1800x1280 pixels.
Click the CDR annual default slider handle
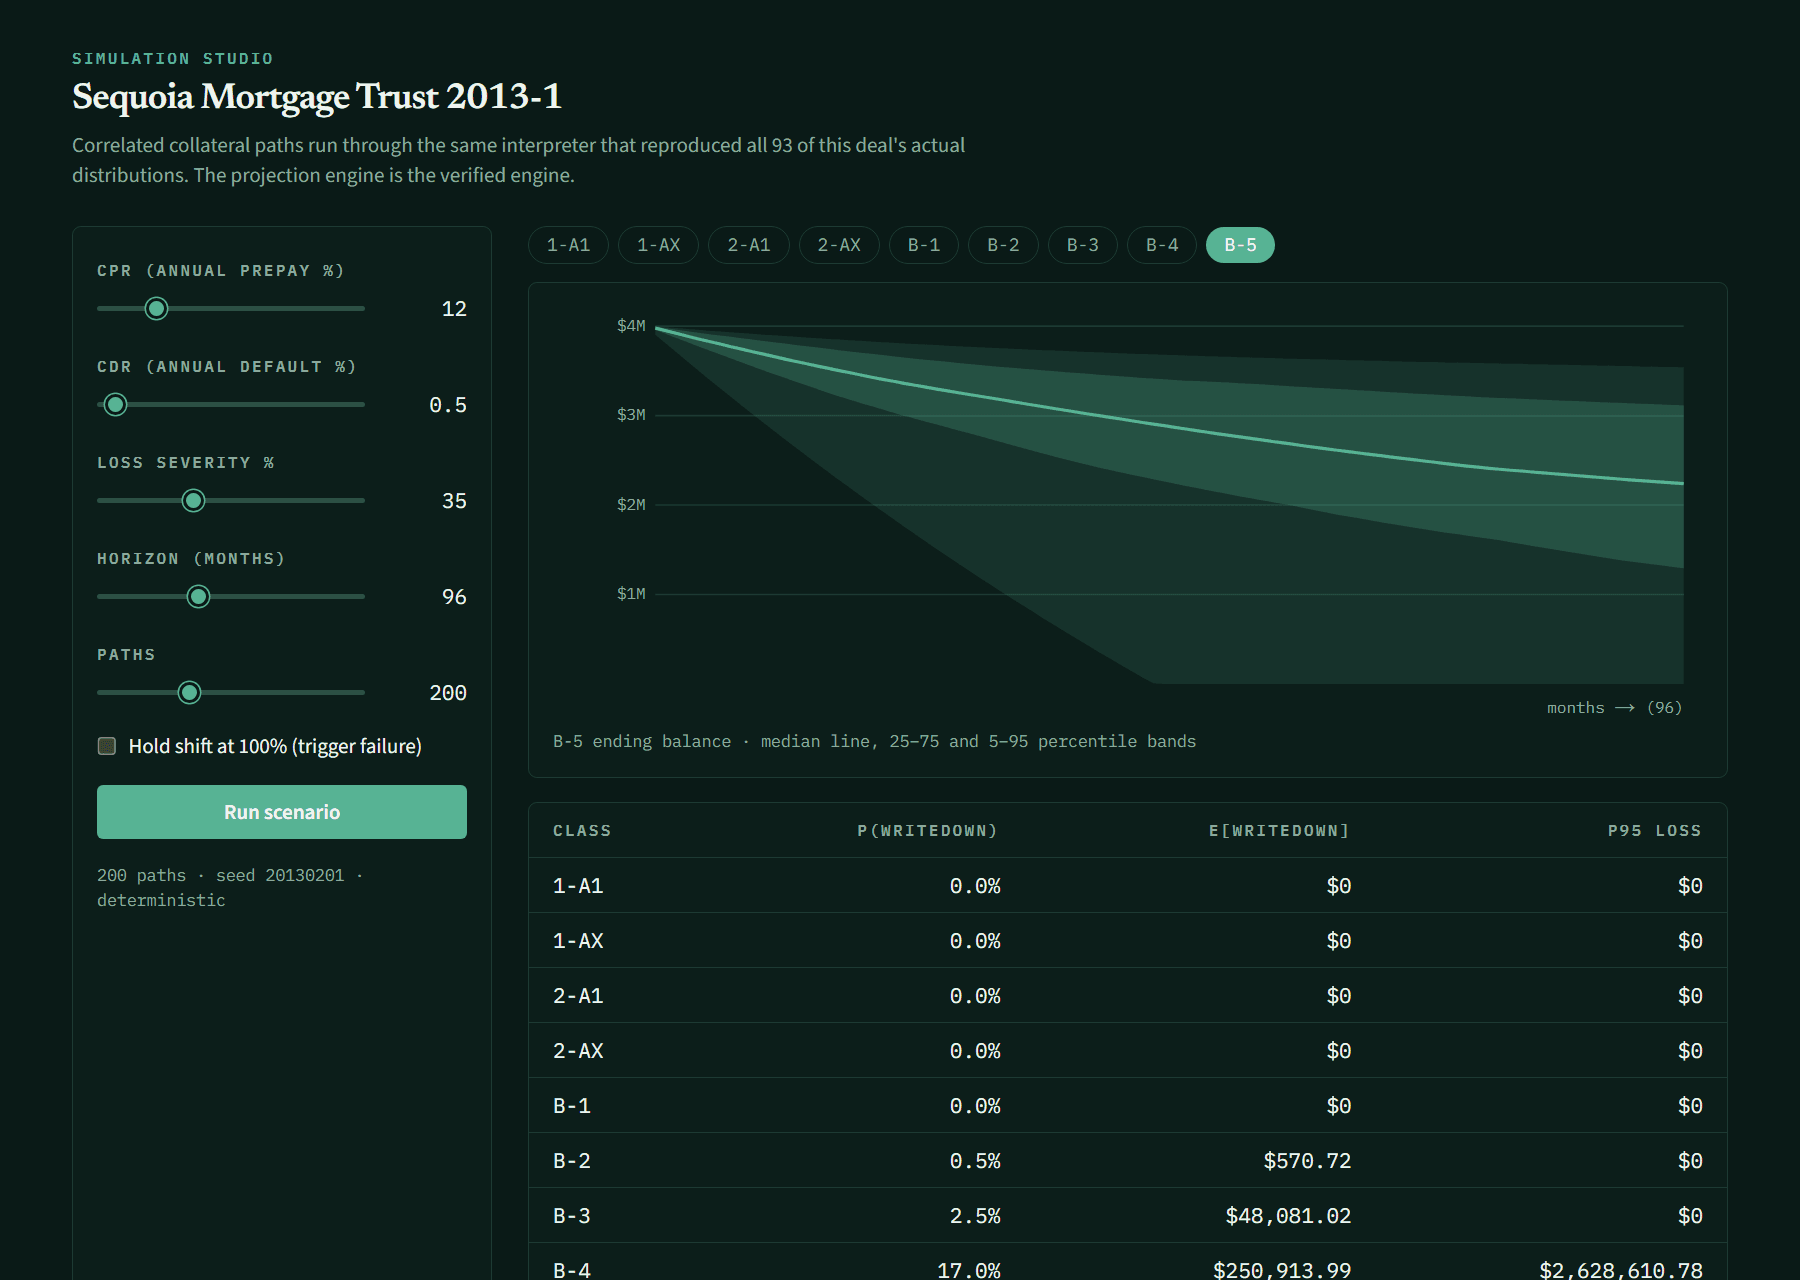[116, 405]
